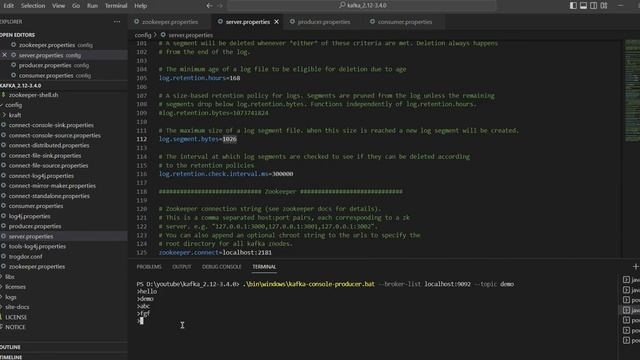Collapse the config folder
This screenshot has width=640, height=360.
(x=13, y=105)
